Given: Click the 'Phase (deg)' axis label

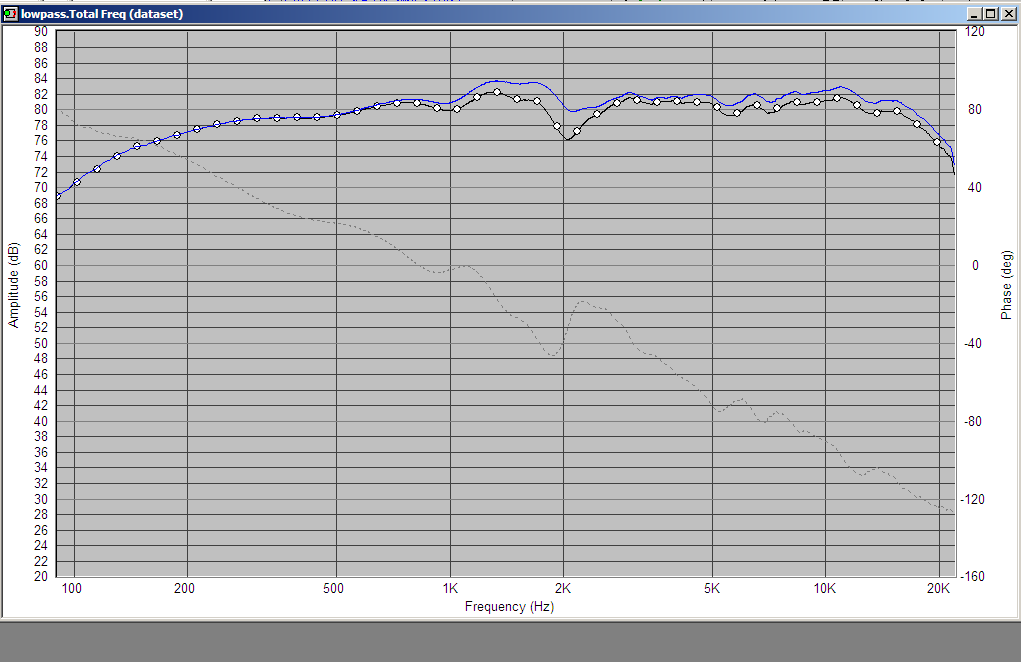Looking at the screenshot, I should 1006,284.
